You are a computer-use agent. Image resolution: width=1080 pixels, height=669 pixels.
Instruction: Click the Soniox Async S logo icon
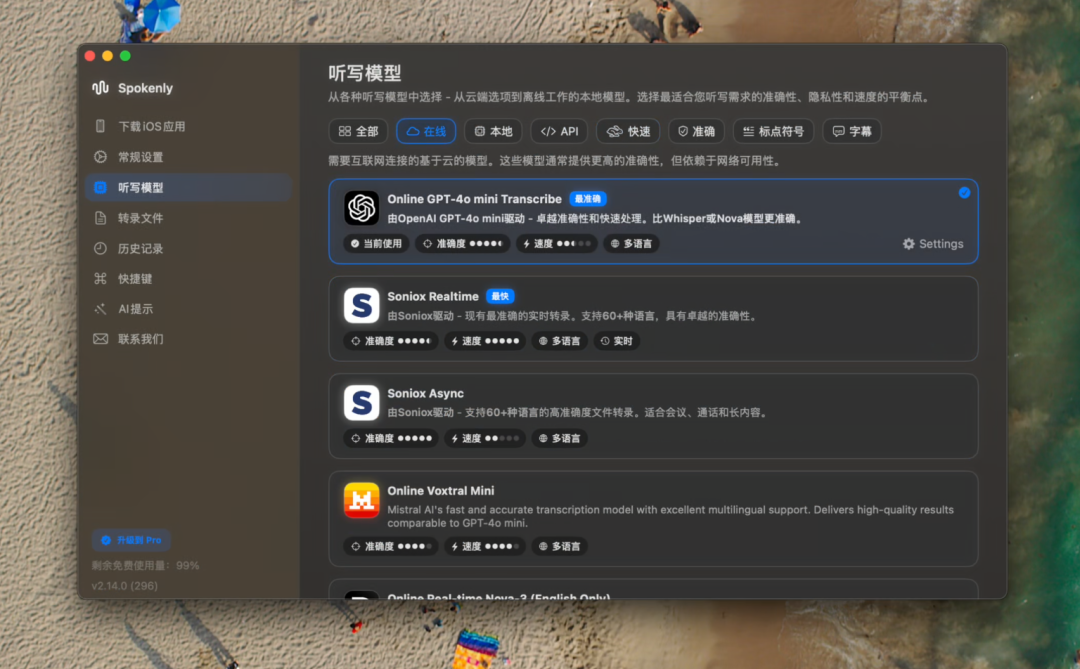click(362, 402)
